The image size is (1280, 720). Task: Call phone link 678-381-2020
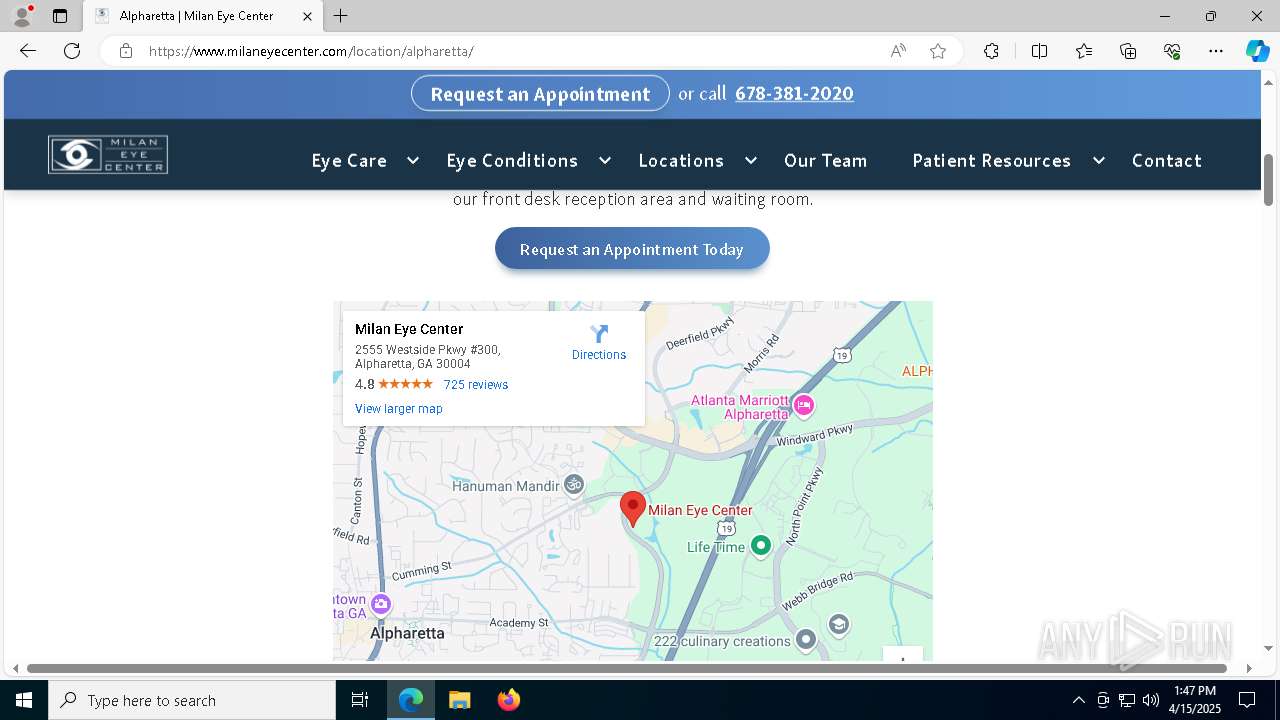click(x=794, y=93)
